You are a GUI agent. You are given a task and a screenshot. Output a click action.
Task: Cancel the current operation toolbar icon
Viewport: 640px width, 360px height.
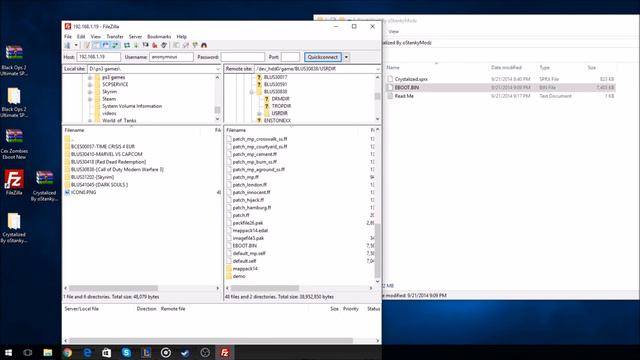145,45
